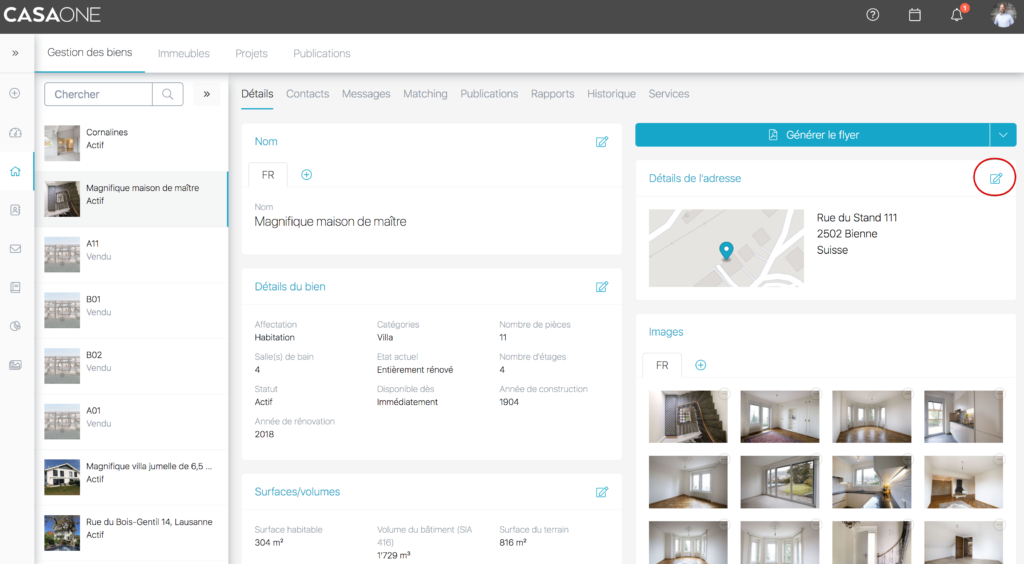Open the mail icon in left sidebar
The image size is (1024, 564).
[15, 249]
